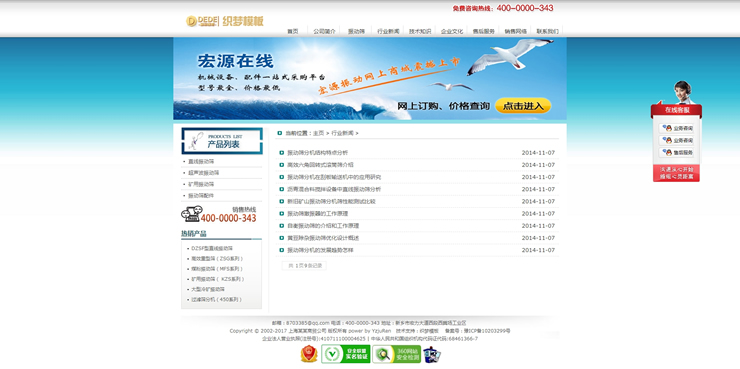The width and height of the screenshot is (740, 369).
Task: Click the sales hotline computer icon
Action: point(190,214)
